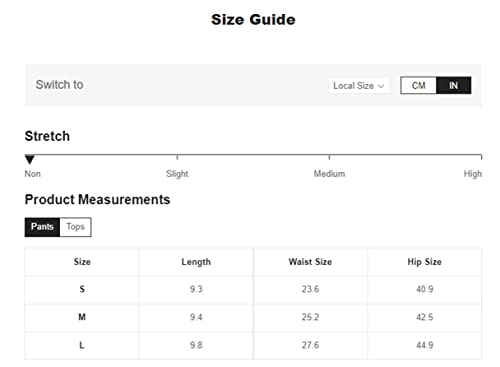Click the Non stretch label
This screenshot has height=367, width=500.
point(33,174)
